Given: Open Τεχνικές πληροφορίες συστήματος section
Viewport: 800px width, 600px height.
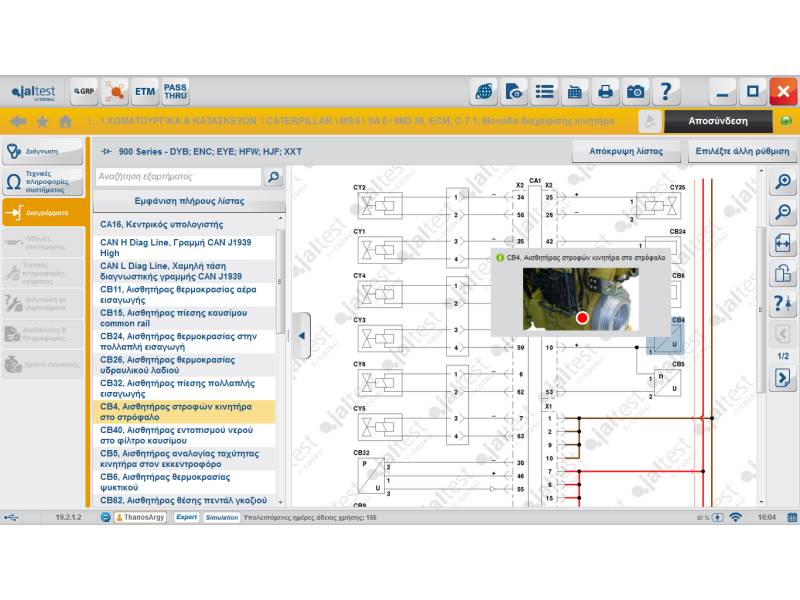Looking at the screenshot, I should [x=43, y=182].
